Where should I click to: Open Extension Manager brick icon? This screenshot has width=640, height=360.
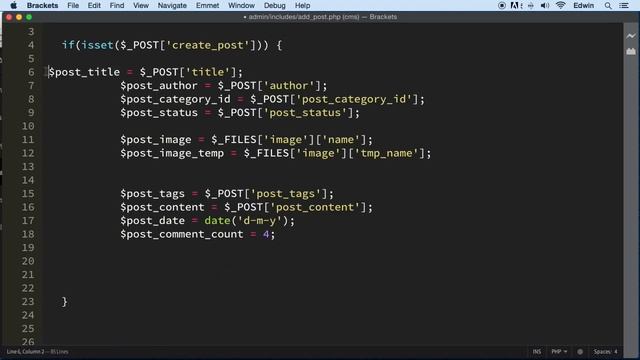[631, 51]
